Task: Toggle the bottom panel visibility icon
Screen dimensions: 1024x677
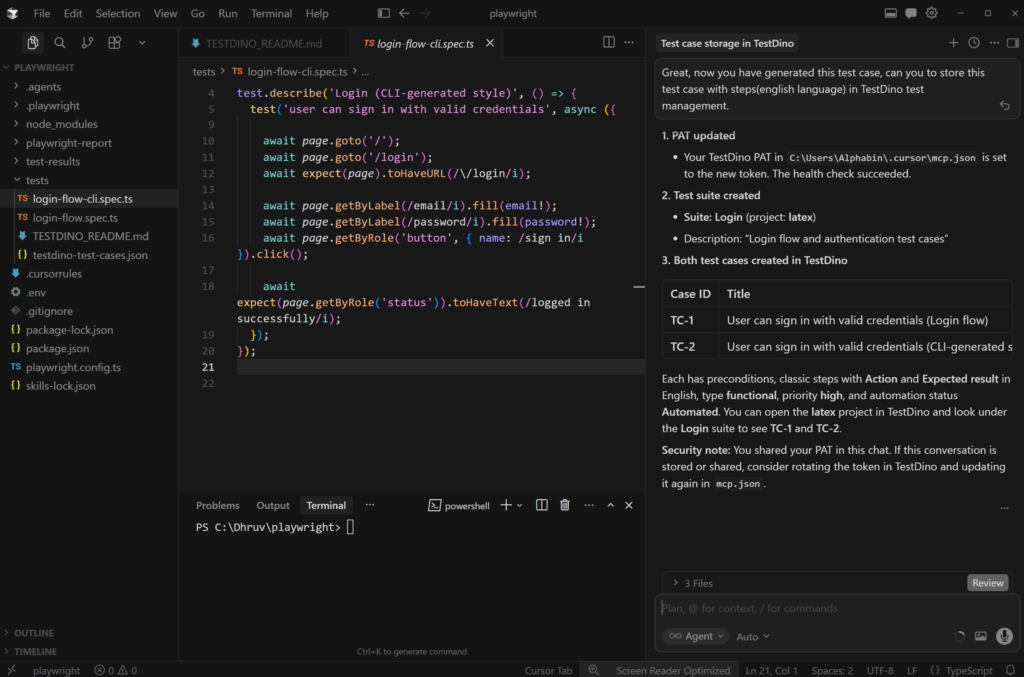Action: [x=890, y=14]
